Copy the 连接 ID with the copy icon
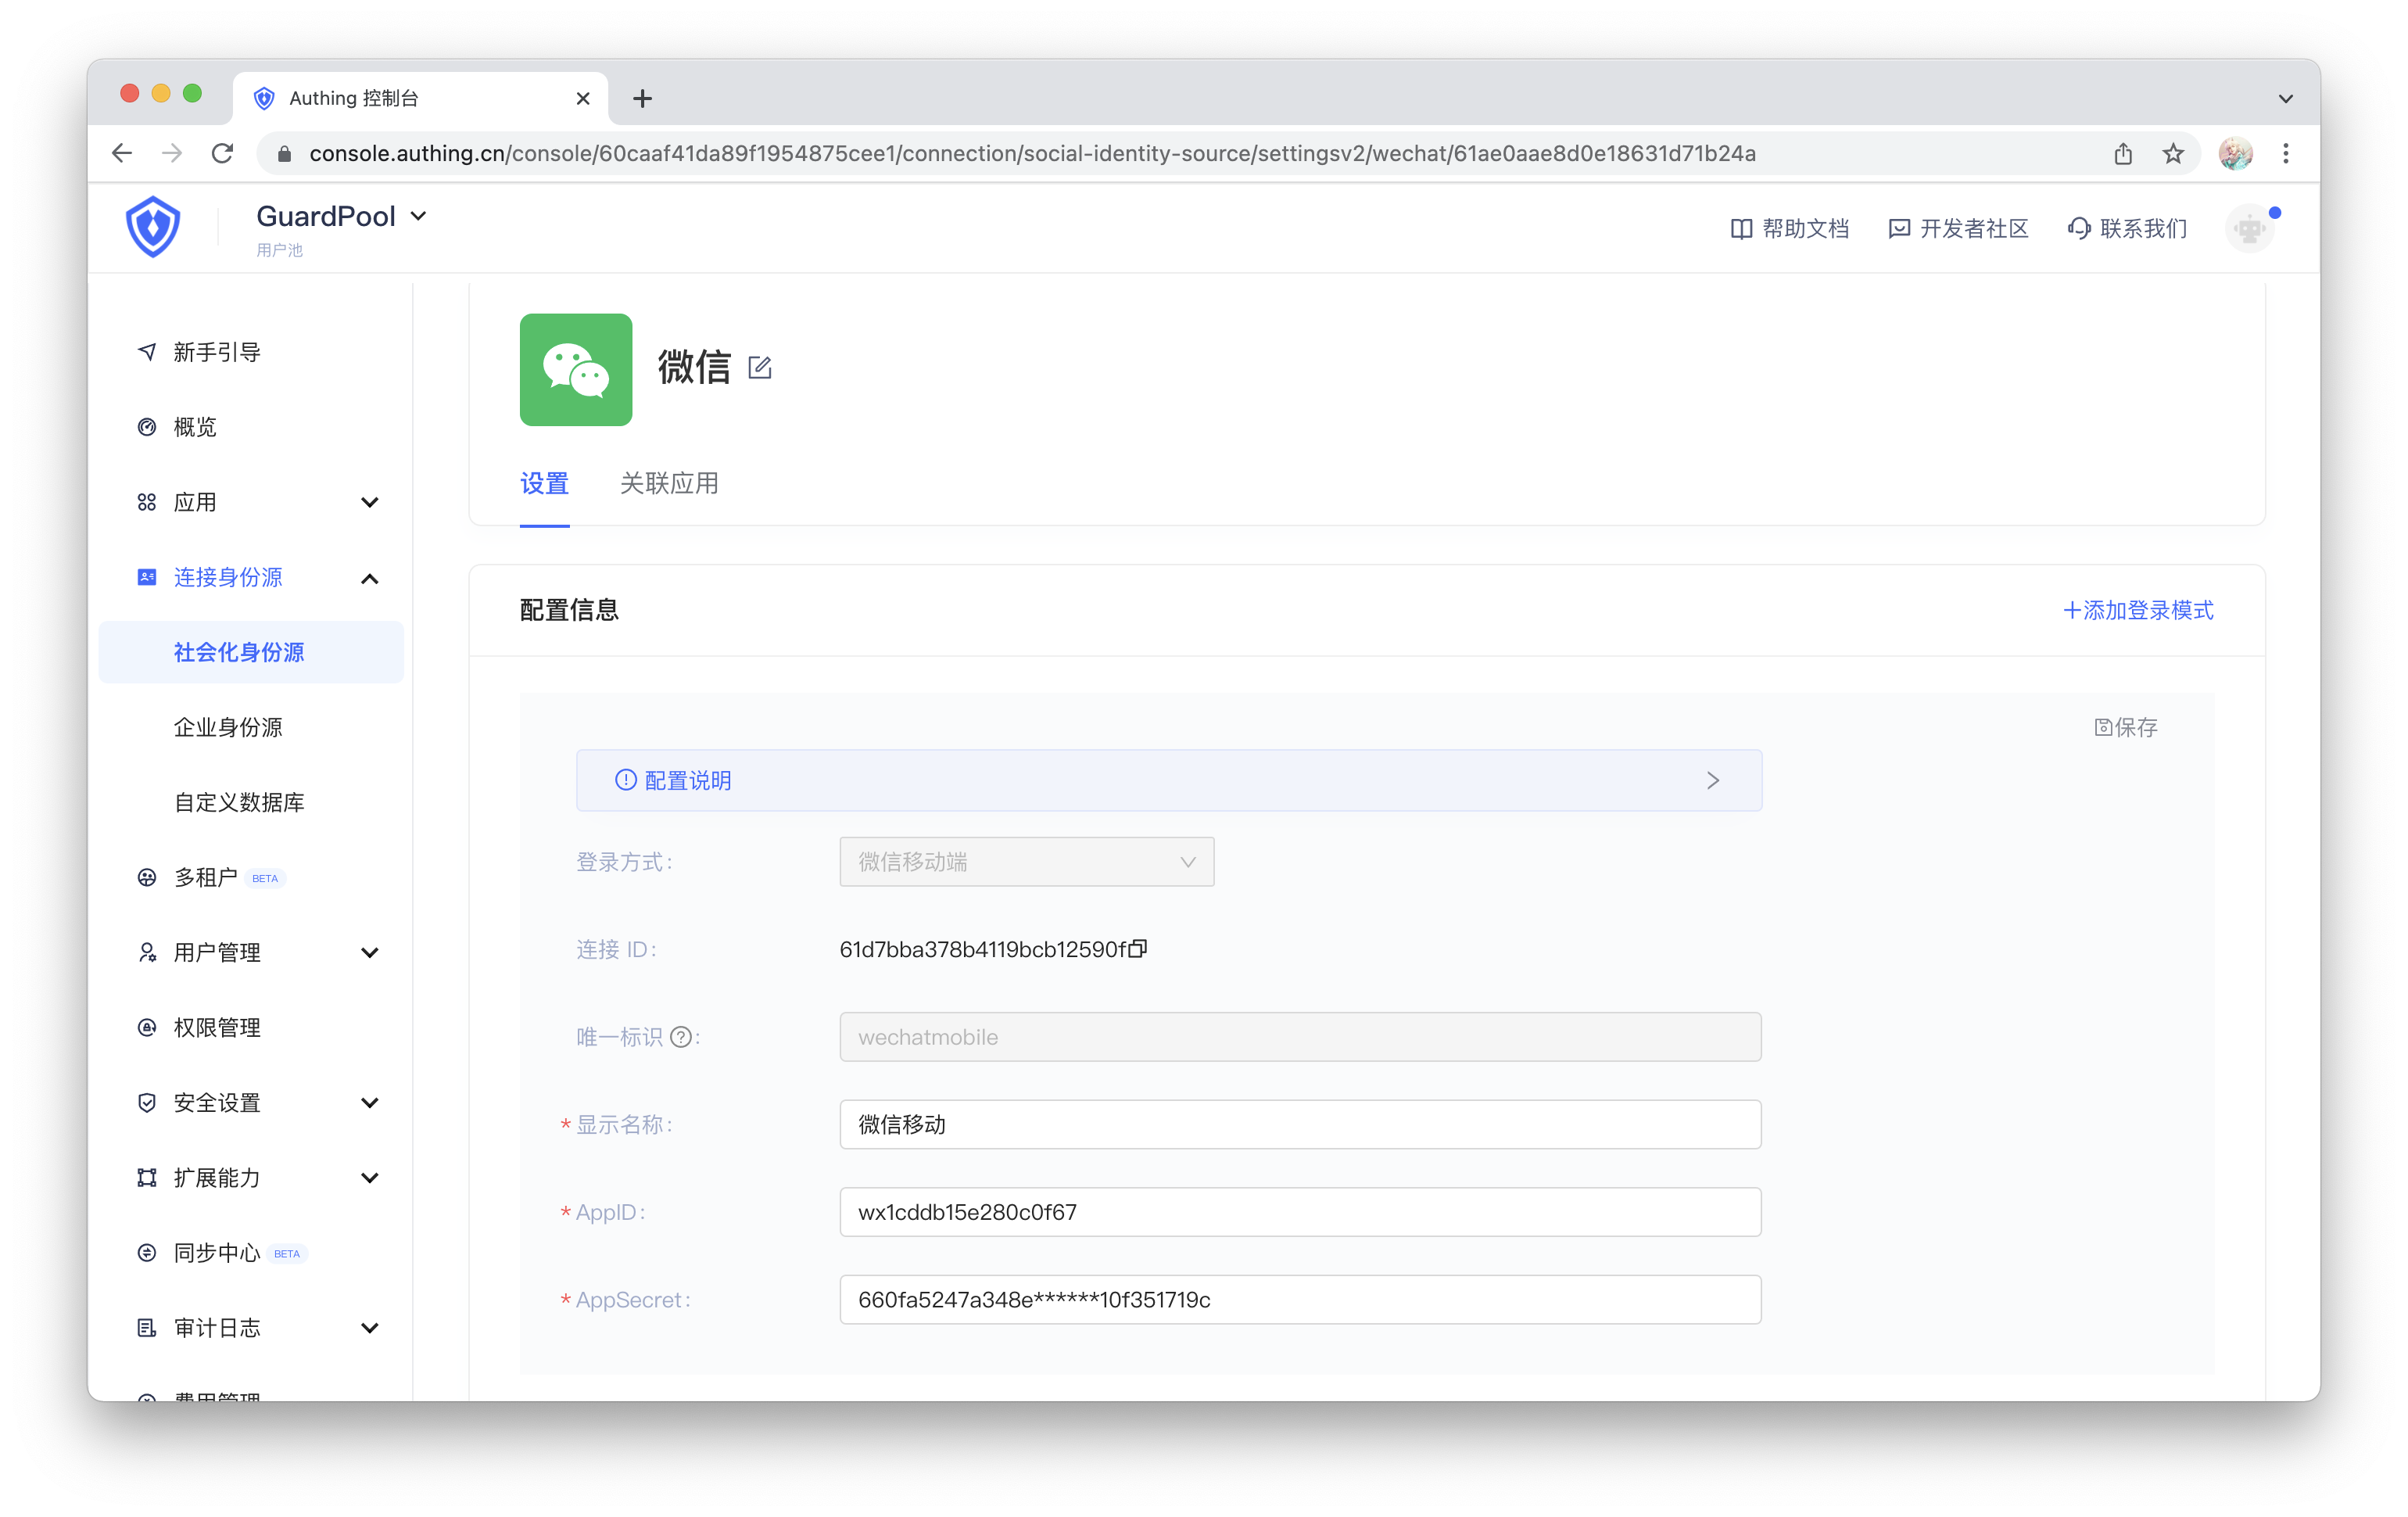 point(1137,948)
